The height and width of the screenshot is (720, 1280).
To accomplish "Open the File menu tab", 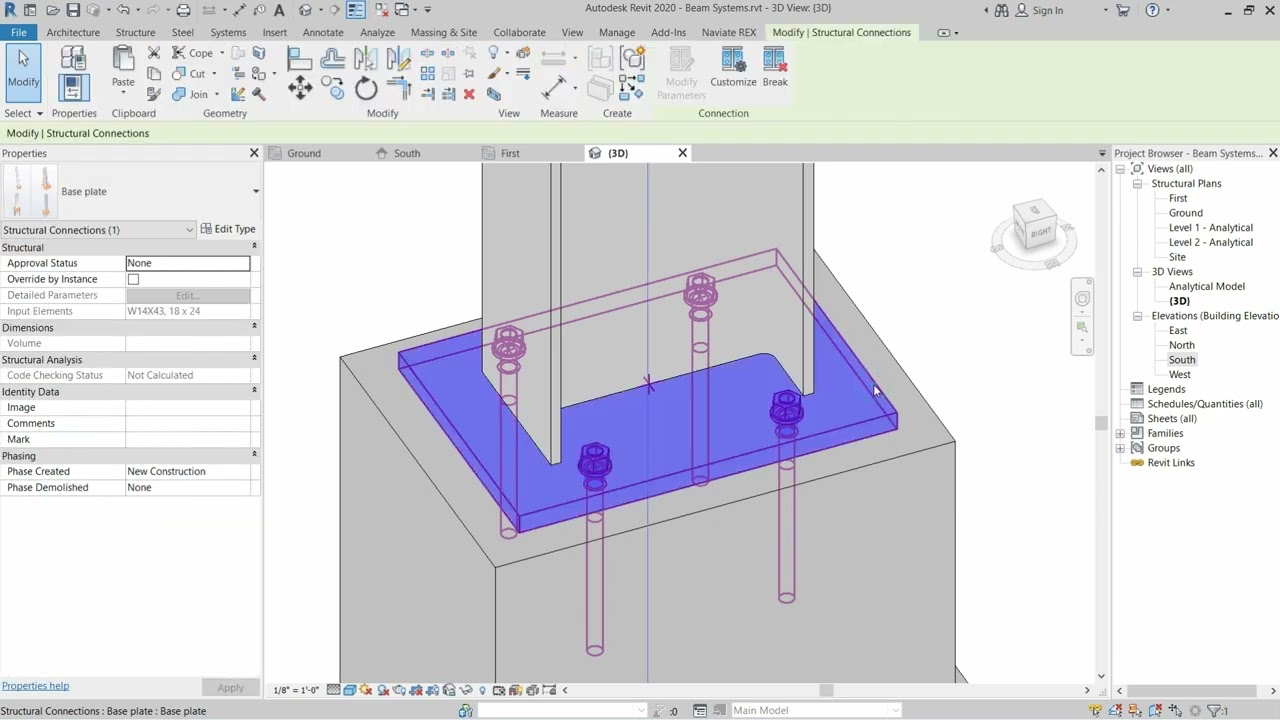I will click(x=19, y=32).
